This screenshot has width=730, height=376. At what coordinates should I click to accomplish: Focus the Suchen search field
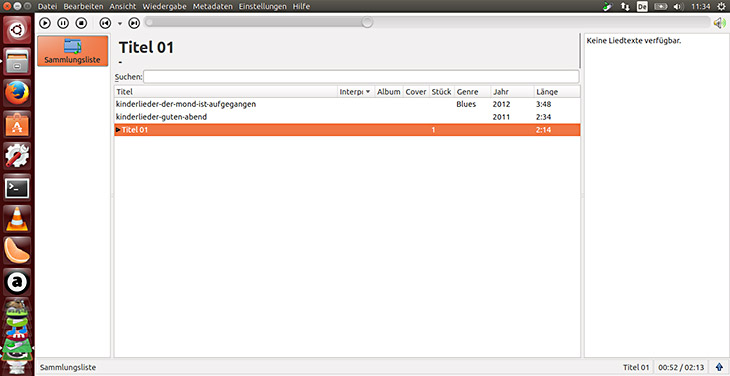click(x=361, y=76)
